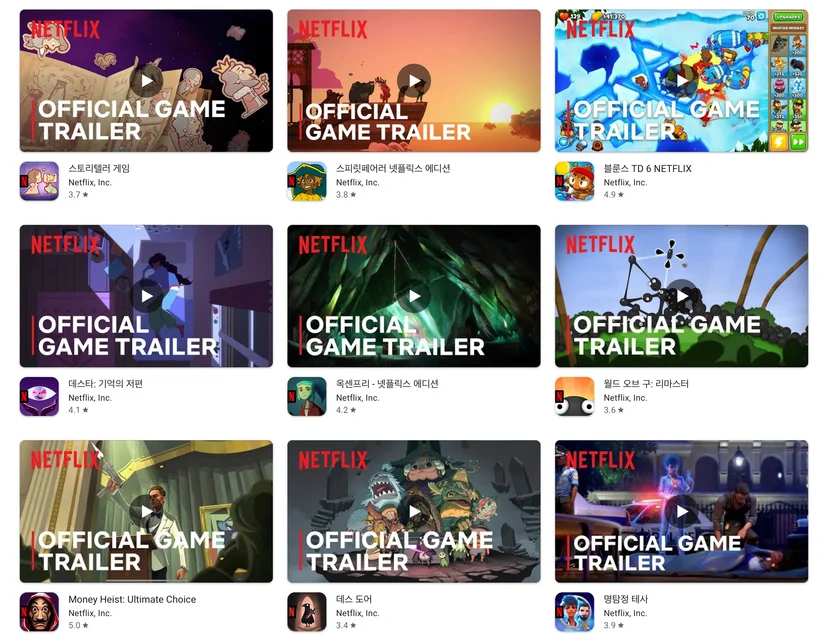828x639 pixels.
Task: Open the 데스 도어 crow app icon
Action: pyautogui.click(x=307, y=612)
